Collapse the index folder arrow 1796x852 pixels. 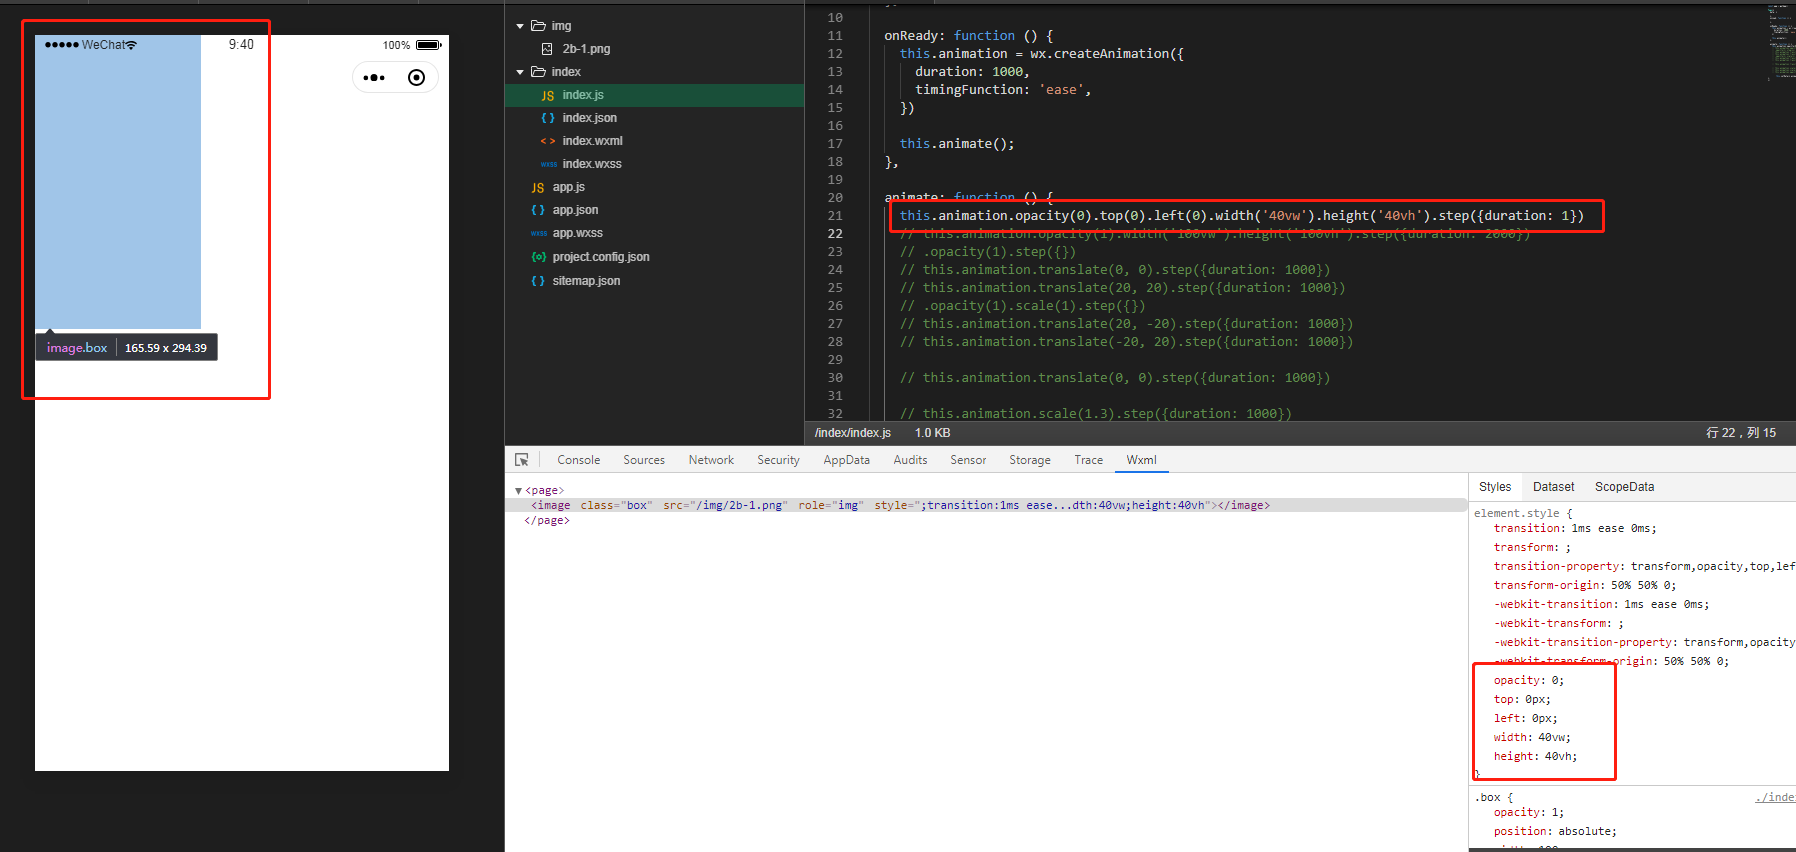click(x=520, y=72)
